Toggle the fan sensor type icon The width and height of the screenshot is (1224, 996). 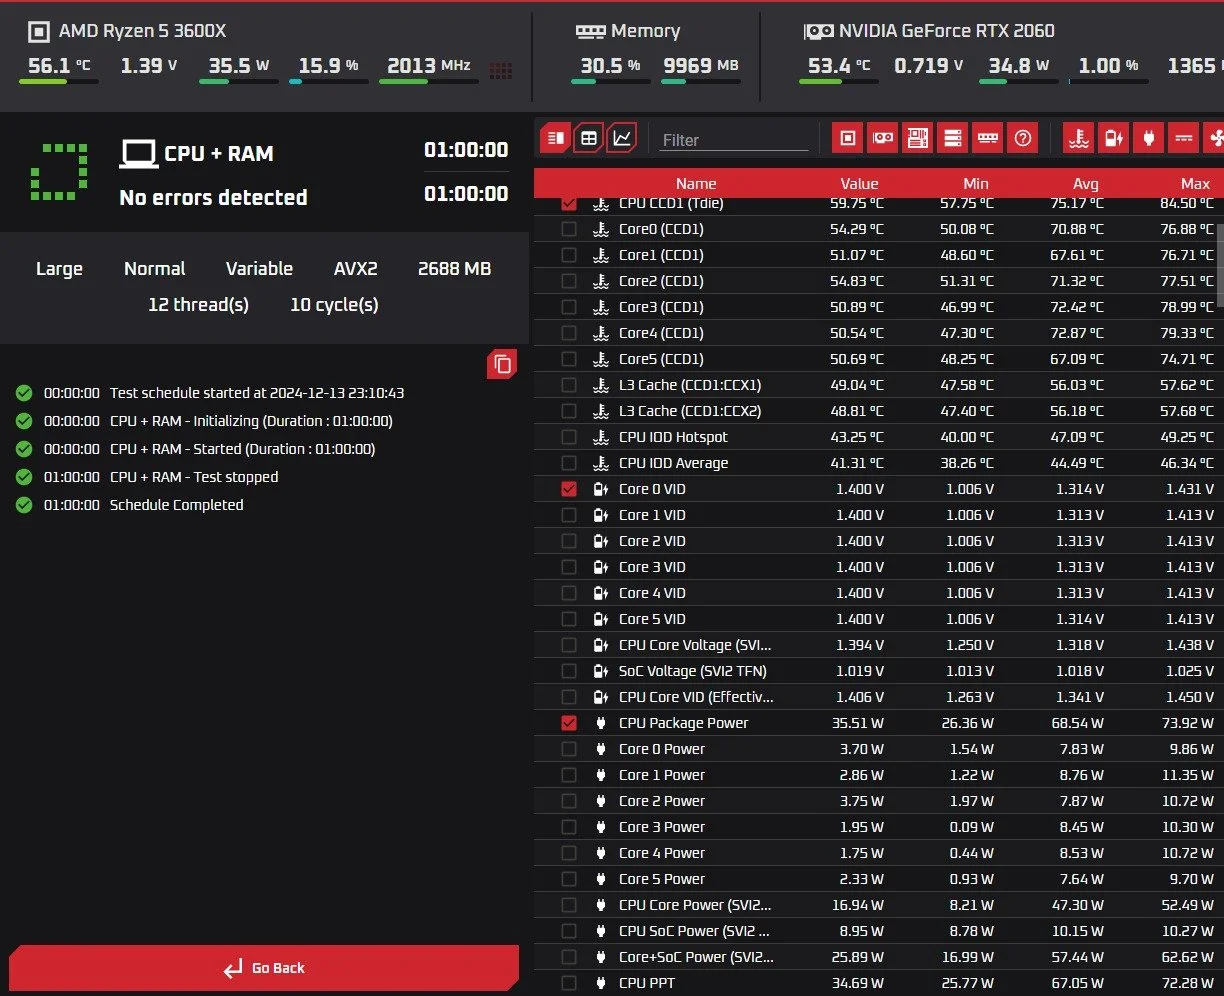tap(1214, 138)
